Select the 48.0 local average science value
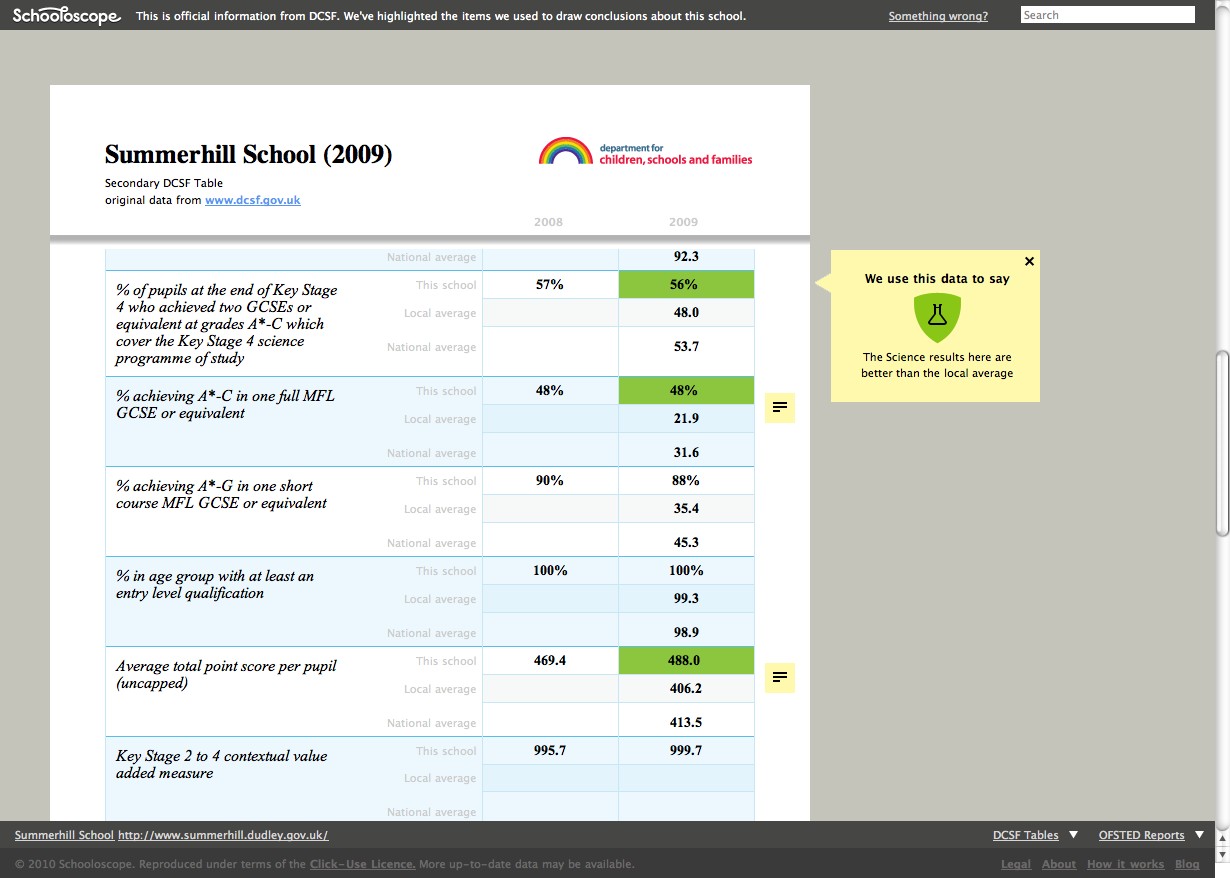This screenshot has width=1230, height=878. pos(686,312)
